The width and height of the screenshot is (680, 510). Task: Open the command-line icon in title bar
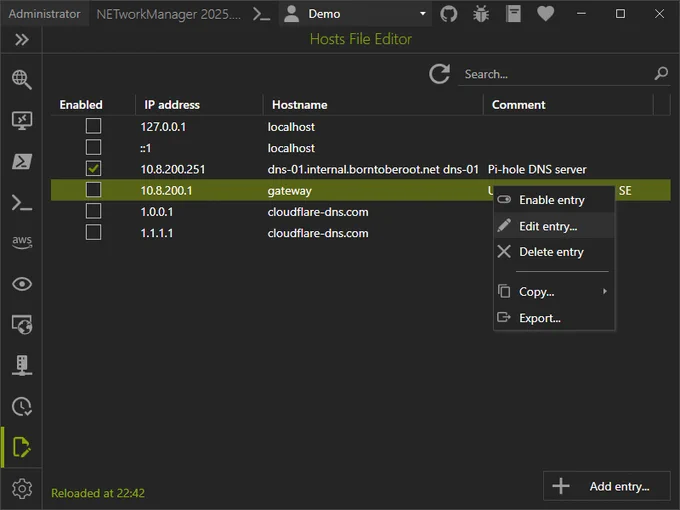(x=262, y=14)
